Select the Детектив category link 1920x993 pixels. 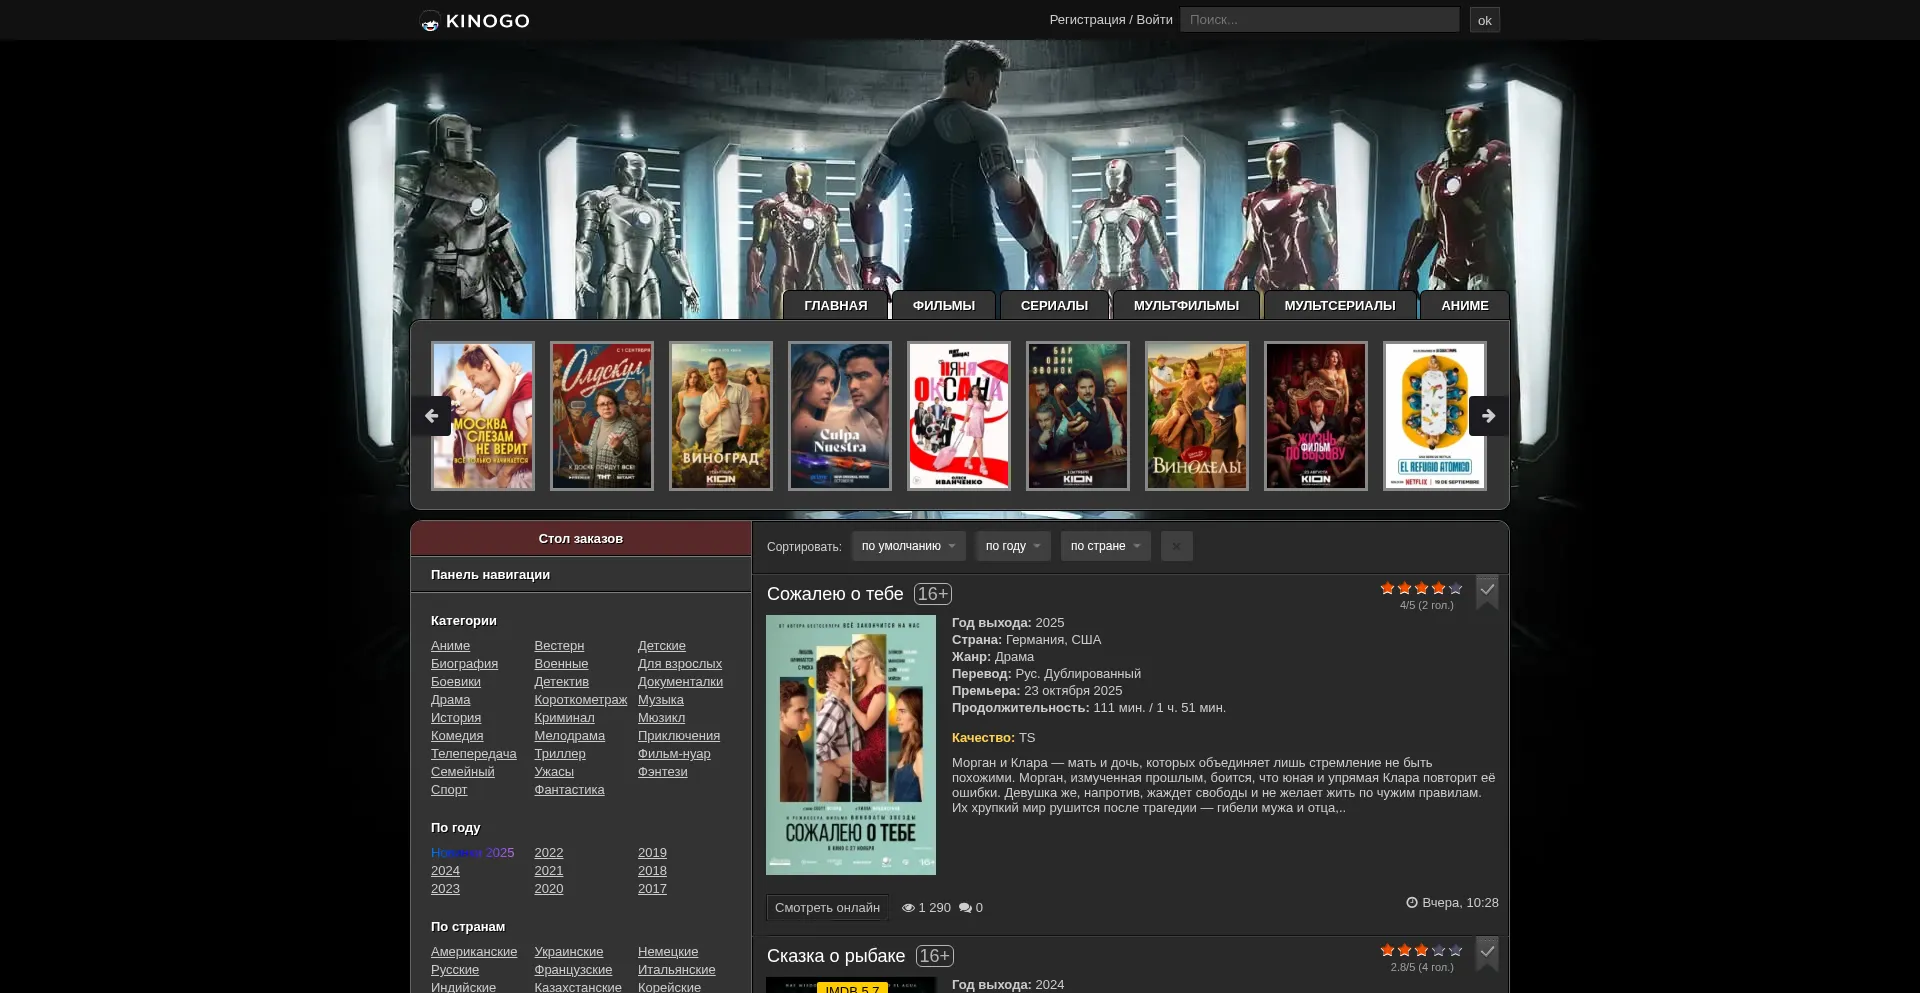(x=561, y=682)
